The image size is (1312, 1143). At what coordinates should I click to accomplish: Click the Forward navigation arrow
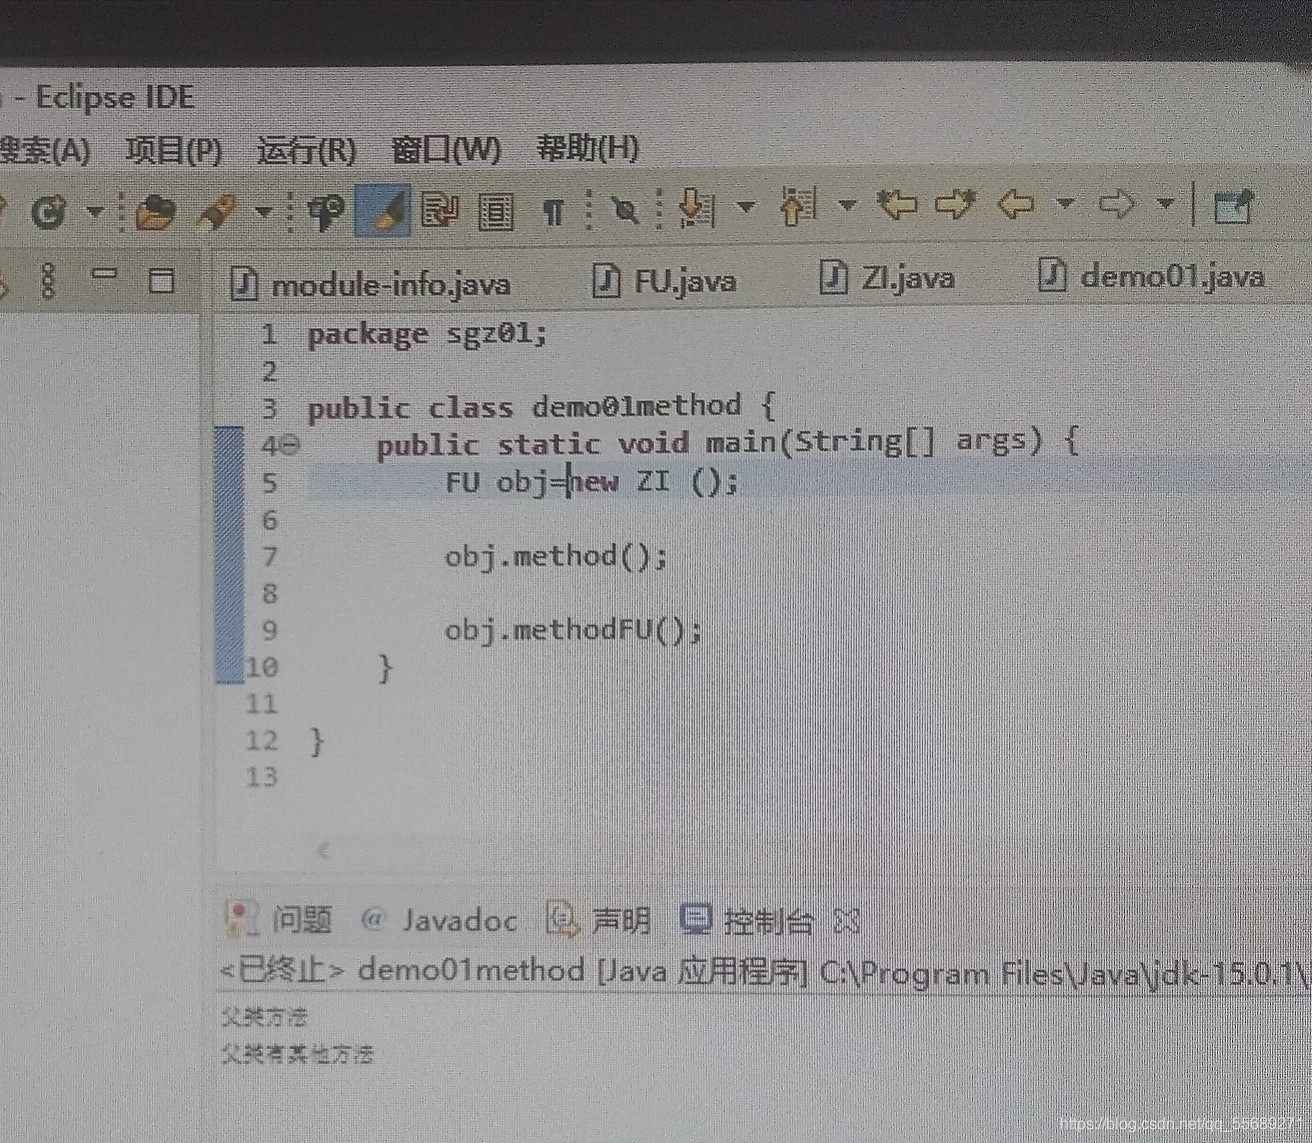coord(1116,204)
